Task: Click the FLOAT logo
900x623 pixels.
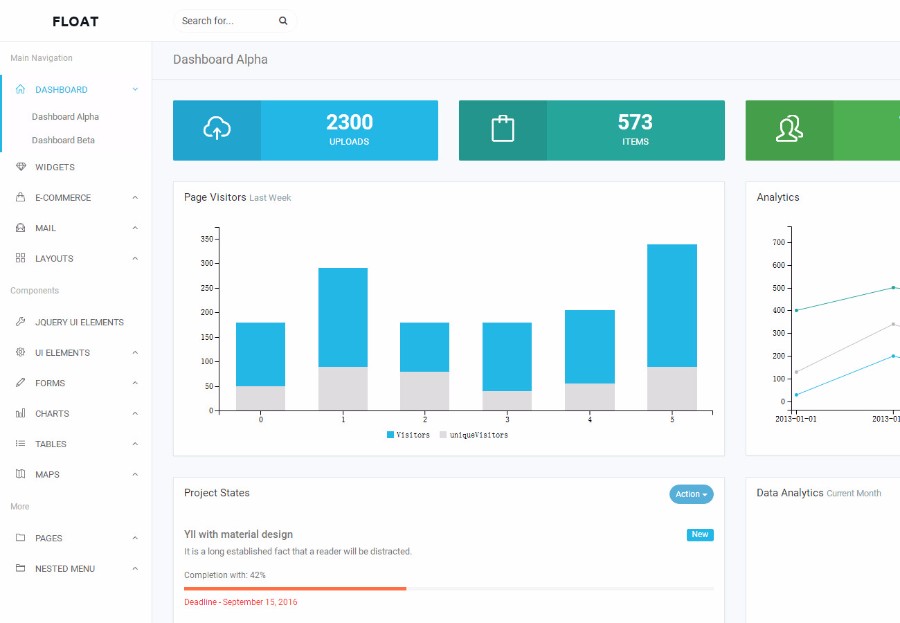Action: tap(75, 20)
